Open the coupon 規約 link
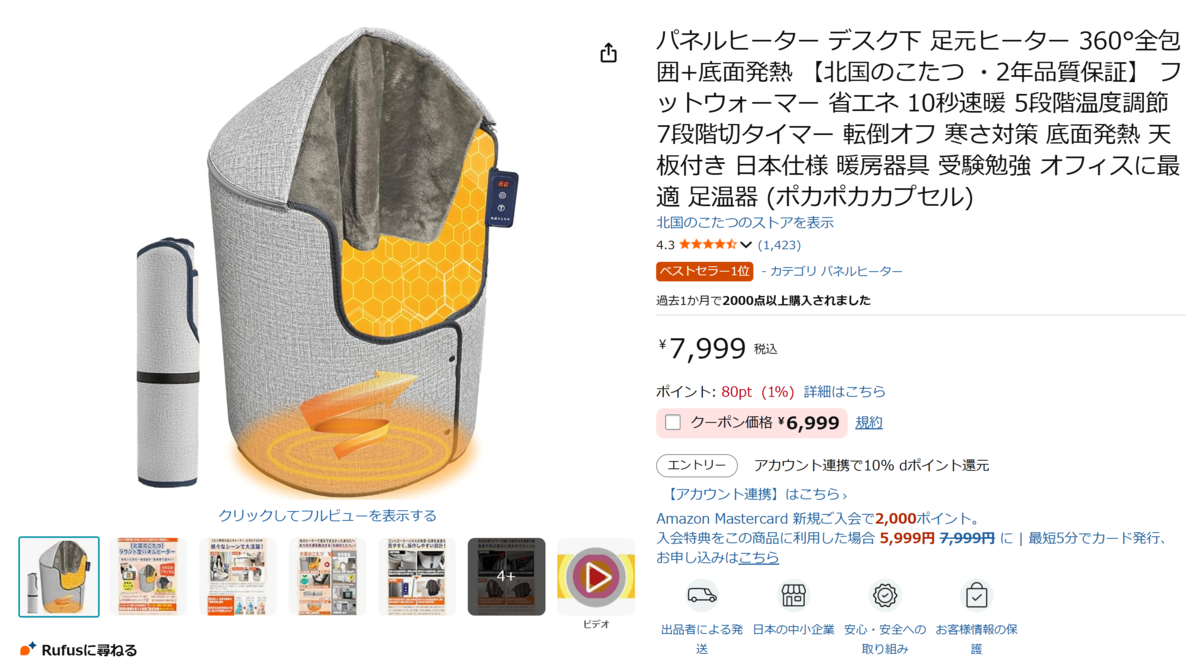Viewport: 1200px width, 666px height. click(869, 423)
